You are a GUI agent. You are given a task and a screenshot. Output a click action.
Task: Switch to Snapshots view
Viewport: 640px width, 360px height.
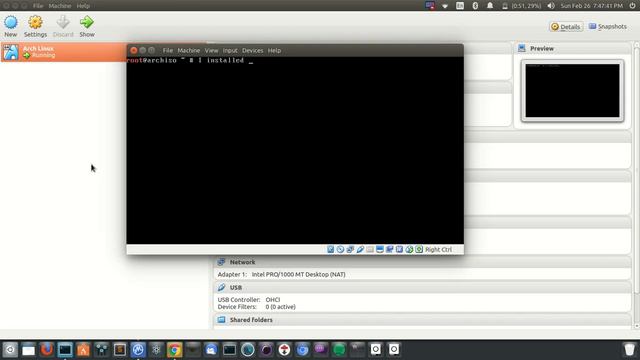(x=607, y=27)
